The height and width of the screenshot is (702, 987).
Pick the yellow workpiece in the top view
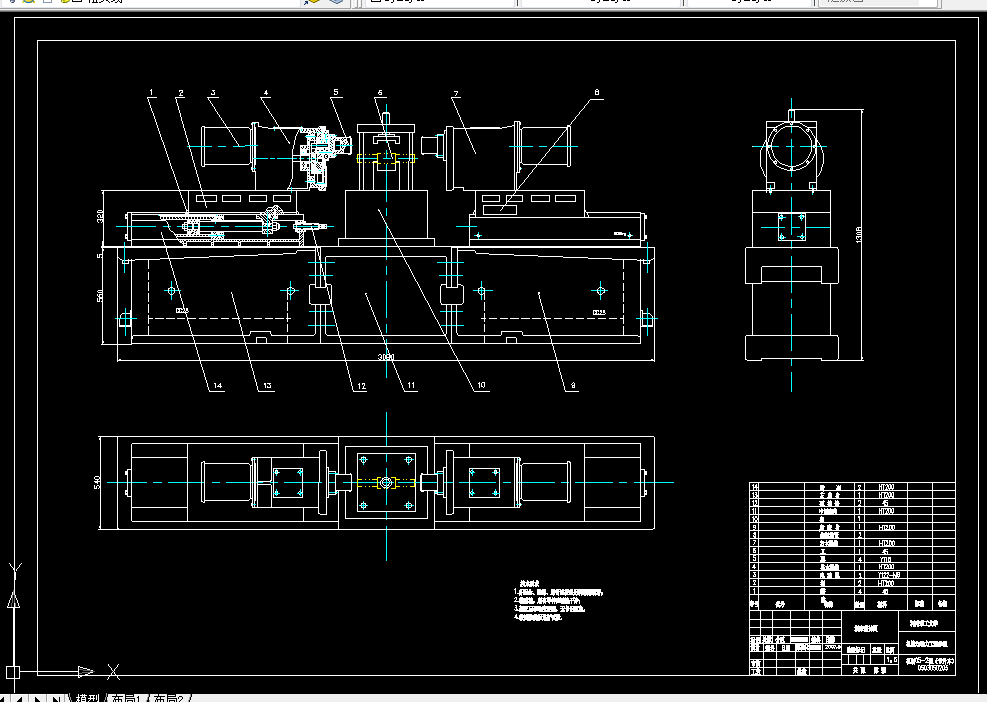(386, 483)
